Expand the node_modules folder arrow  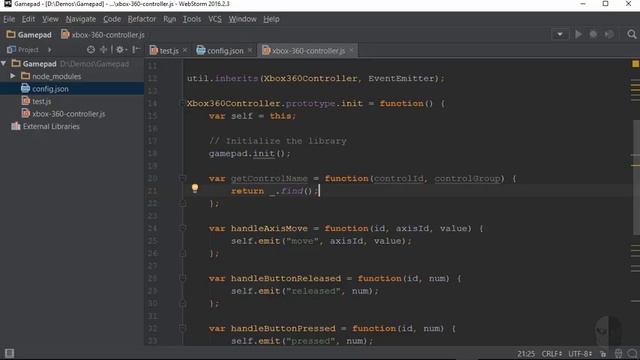pos(13,76)
